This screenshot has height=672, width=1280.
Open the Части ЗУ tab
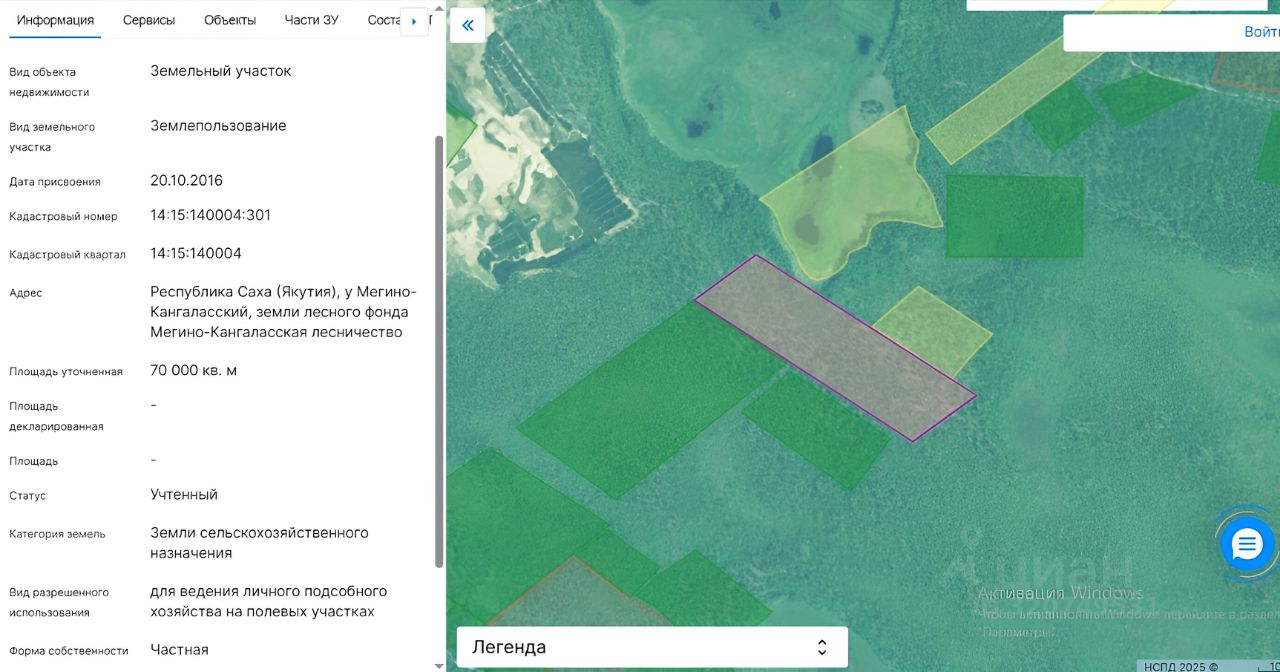click(311, 20)
